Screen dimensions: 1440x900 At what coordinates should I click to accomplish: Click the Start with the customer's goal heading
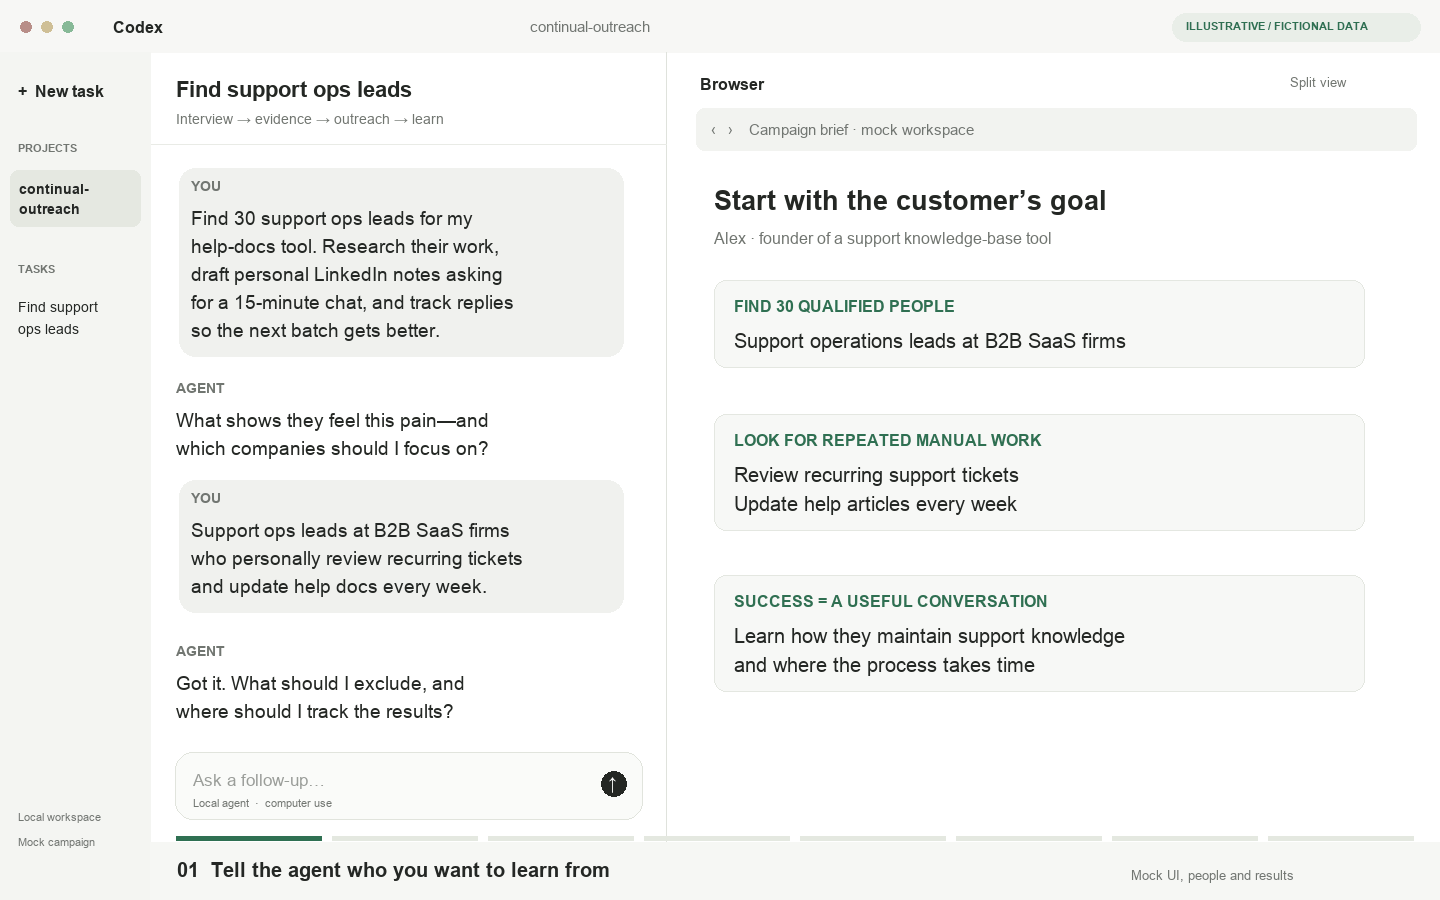pos(910,201)
